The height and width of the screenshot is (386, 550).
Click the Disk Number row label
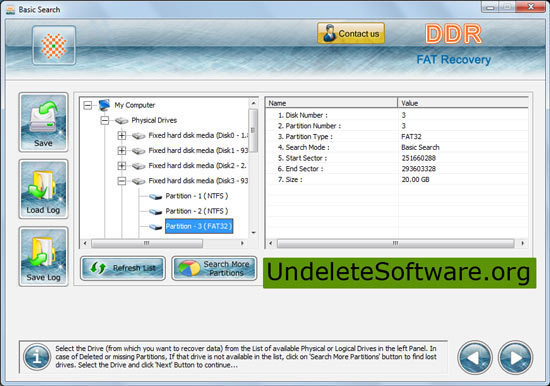coord(303,115)
